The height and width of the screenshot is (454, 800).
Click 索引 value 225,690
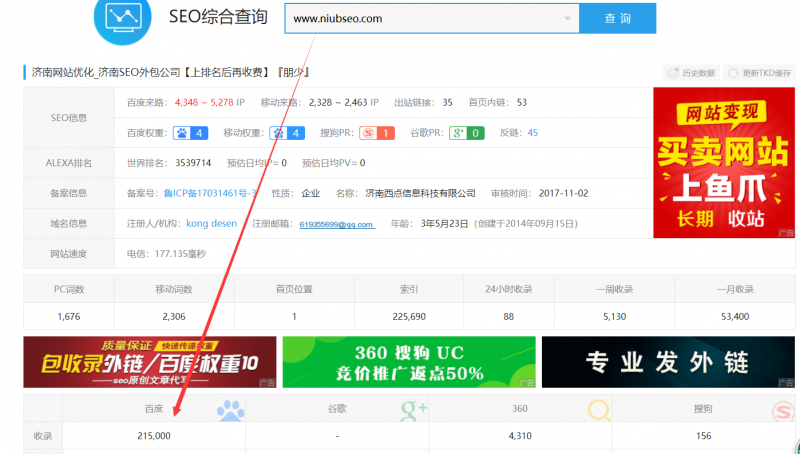coord(409,317)
